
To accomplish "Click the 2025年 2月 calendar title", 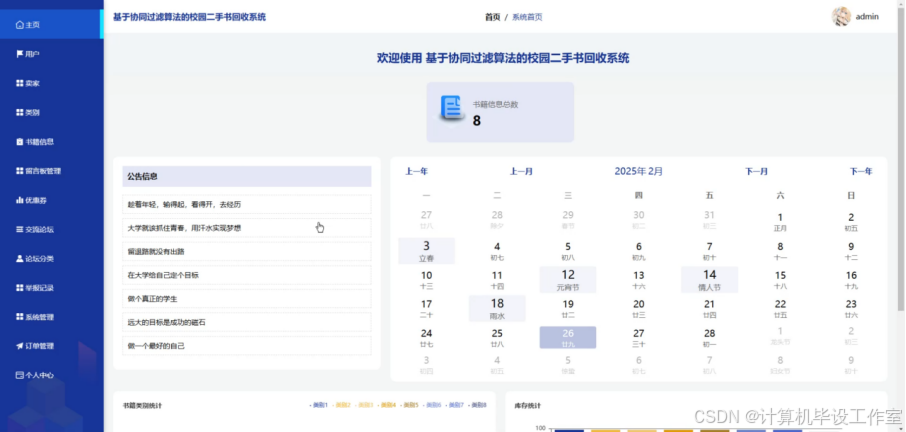I will click(638, 172).
